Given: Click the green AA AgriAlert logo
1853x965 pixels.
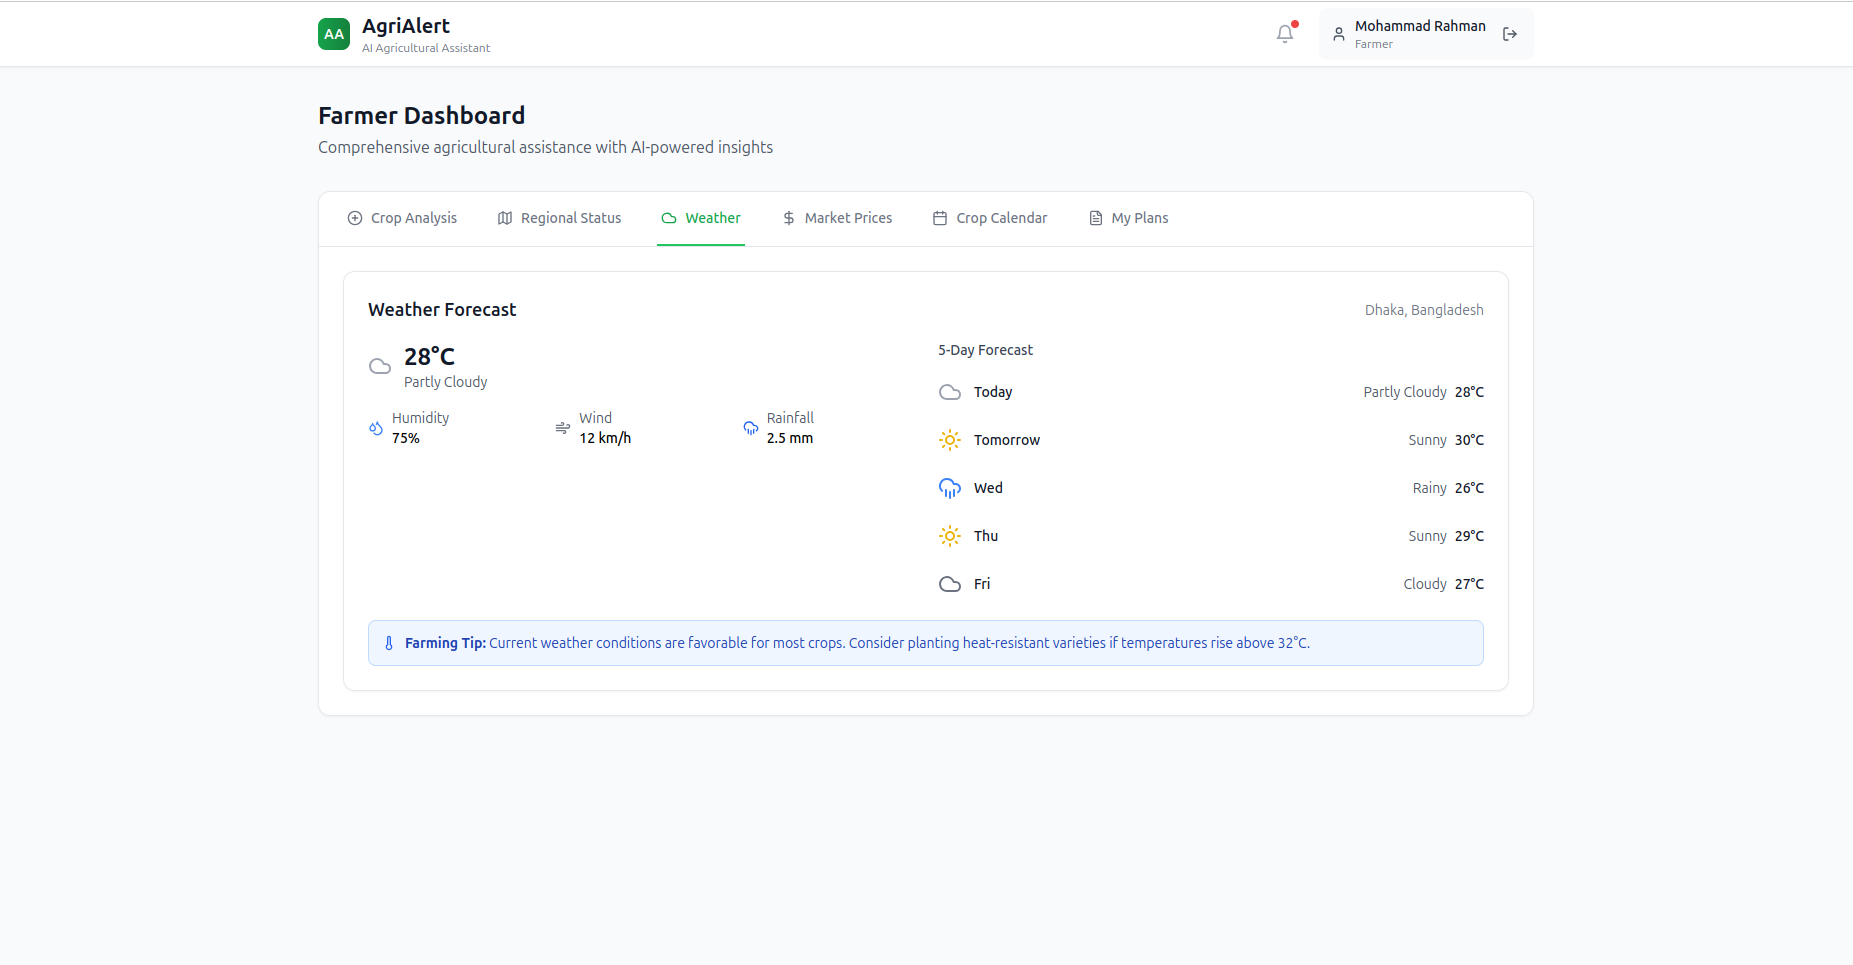Looking at the screenshot, I should click(334, 34).
